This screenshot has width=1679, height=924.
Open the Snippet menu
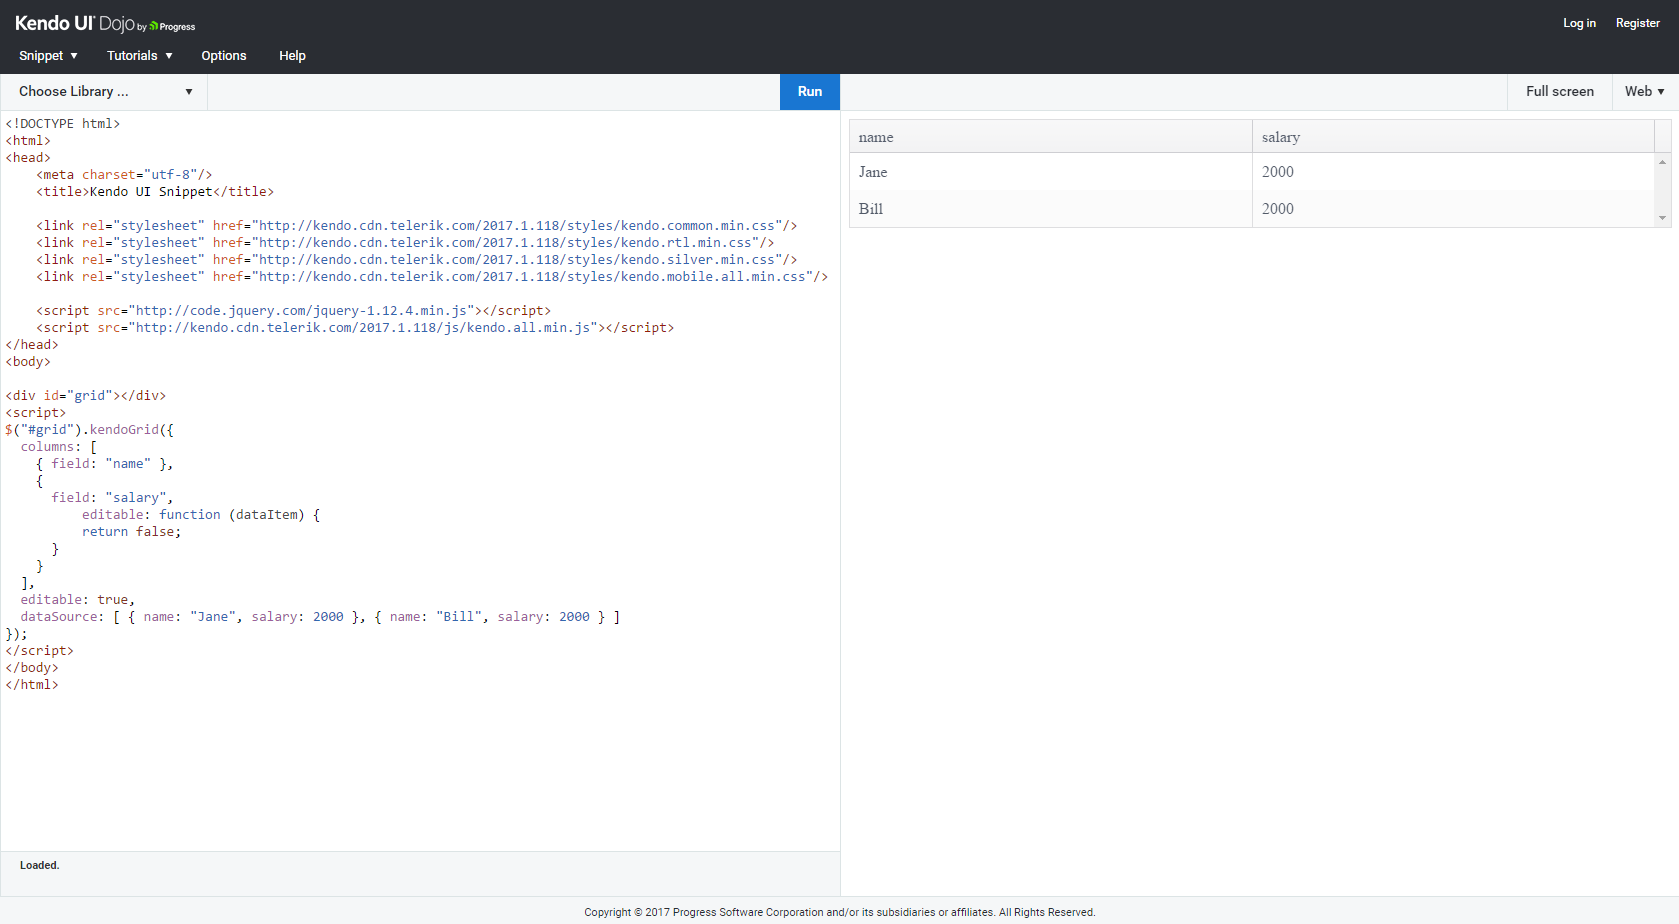pyautogui.click(x=48, y=56)
